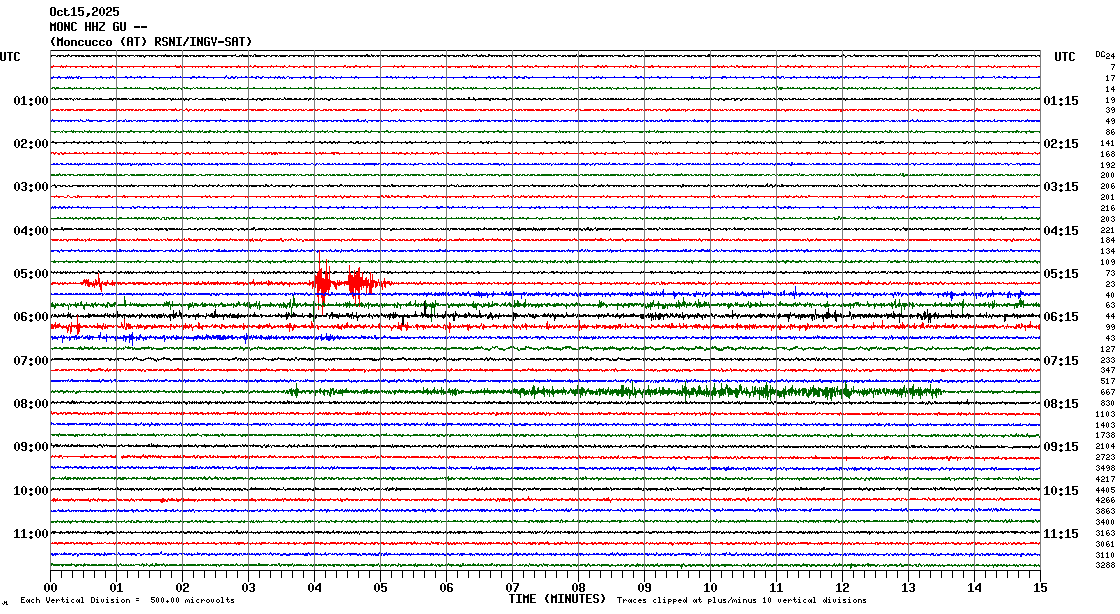Select minute 00 tick on the bottom axis

click(x=51, y=588)
